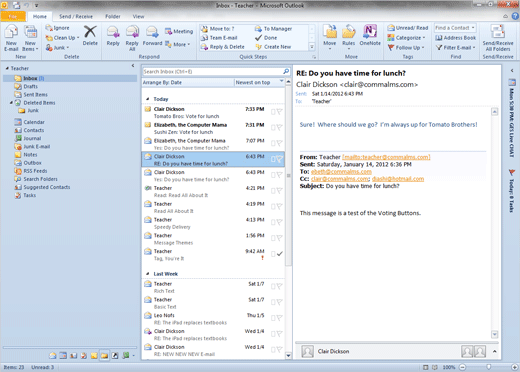Click the Reply All icon
Image resolution: width=520 pixels, height=372 pixels.
tap(132, 32)
